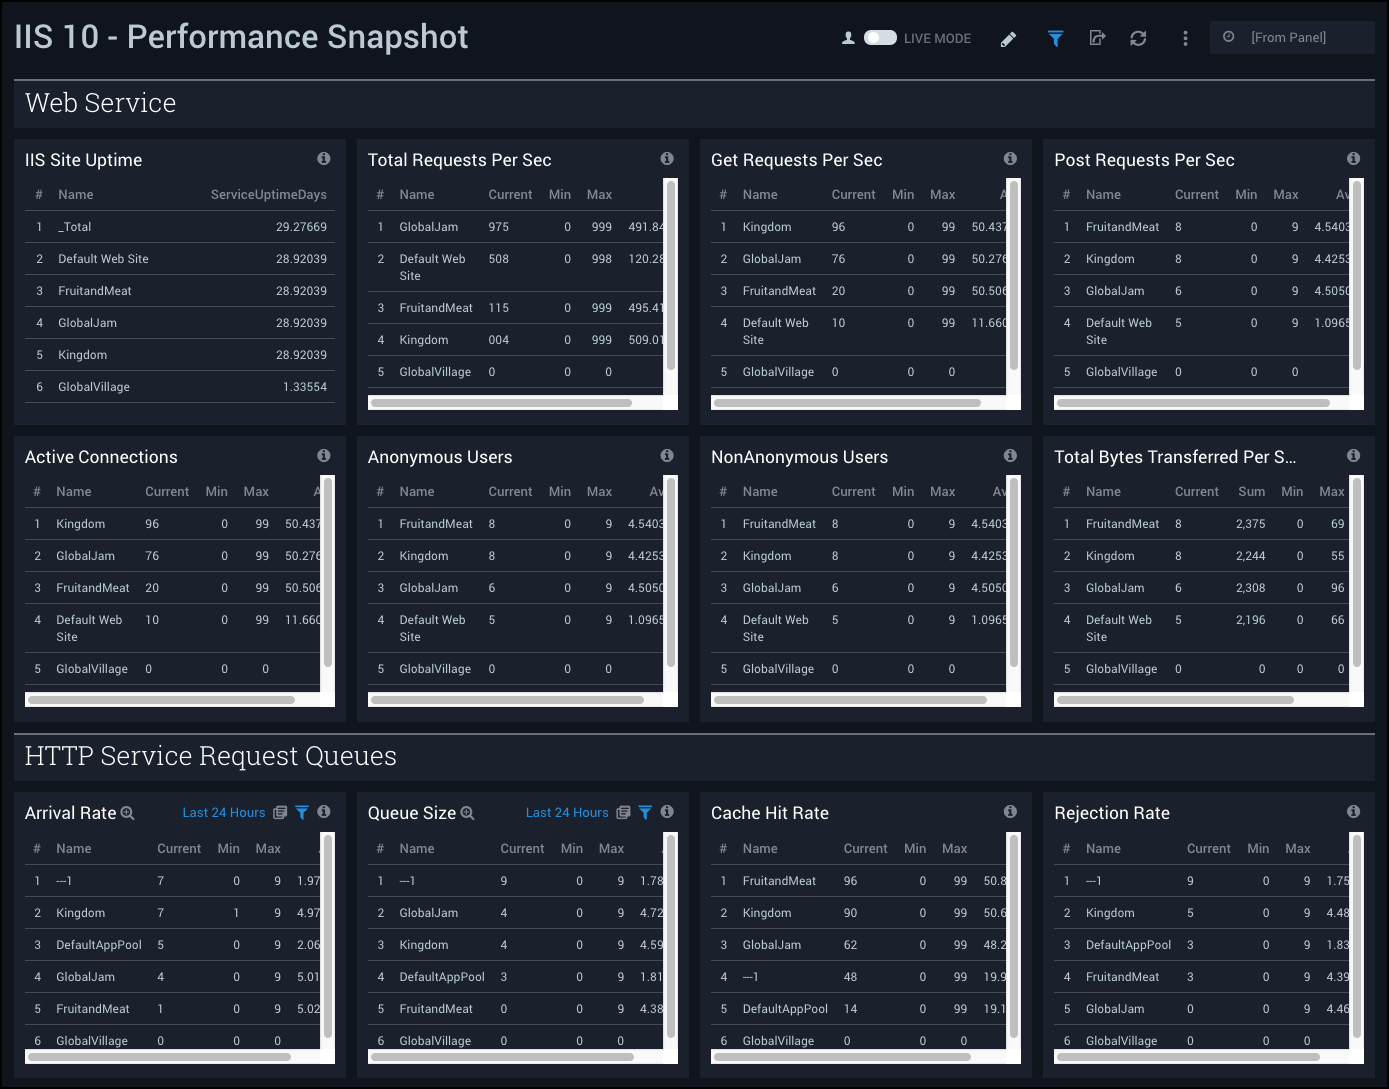Click vertical scrollbar in Get Requests Per Sec
This screenshot has height=1089, width=1389.
pyautogui.click(x=1014, y=275)
